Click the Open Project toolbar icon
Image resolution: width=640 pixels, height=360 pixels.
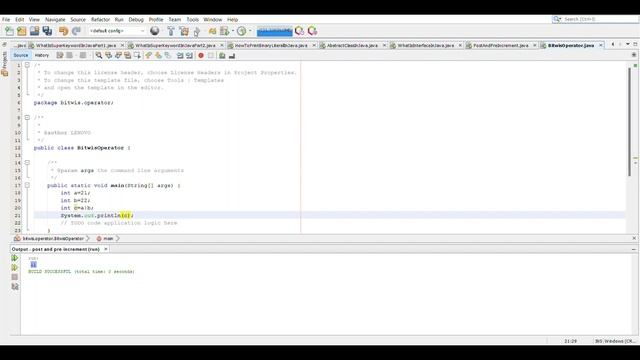(x=34, y=31)
